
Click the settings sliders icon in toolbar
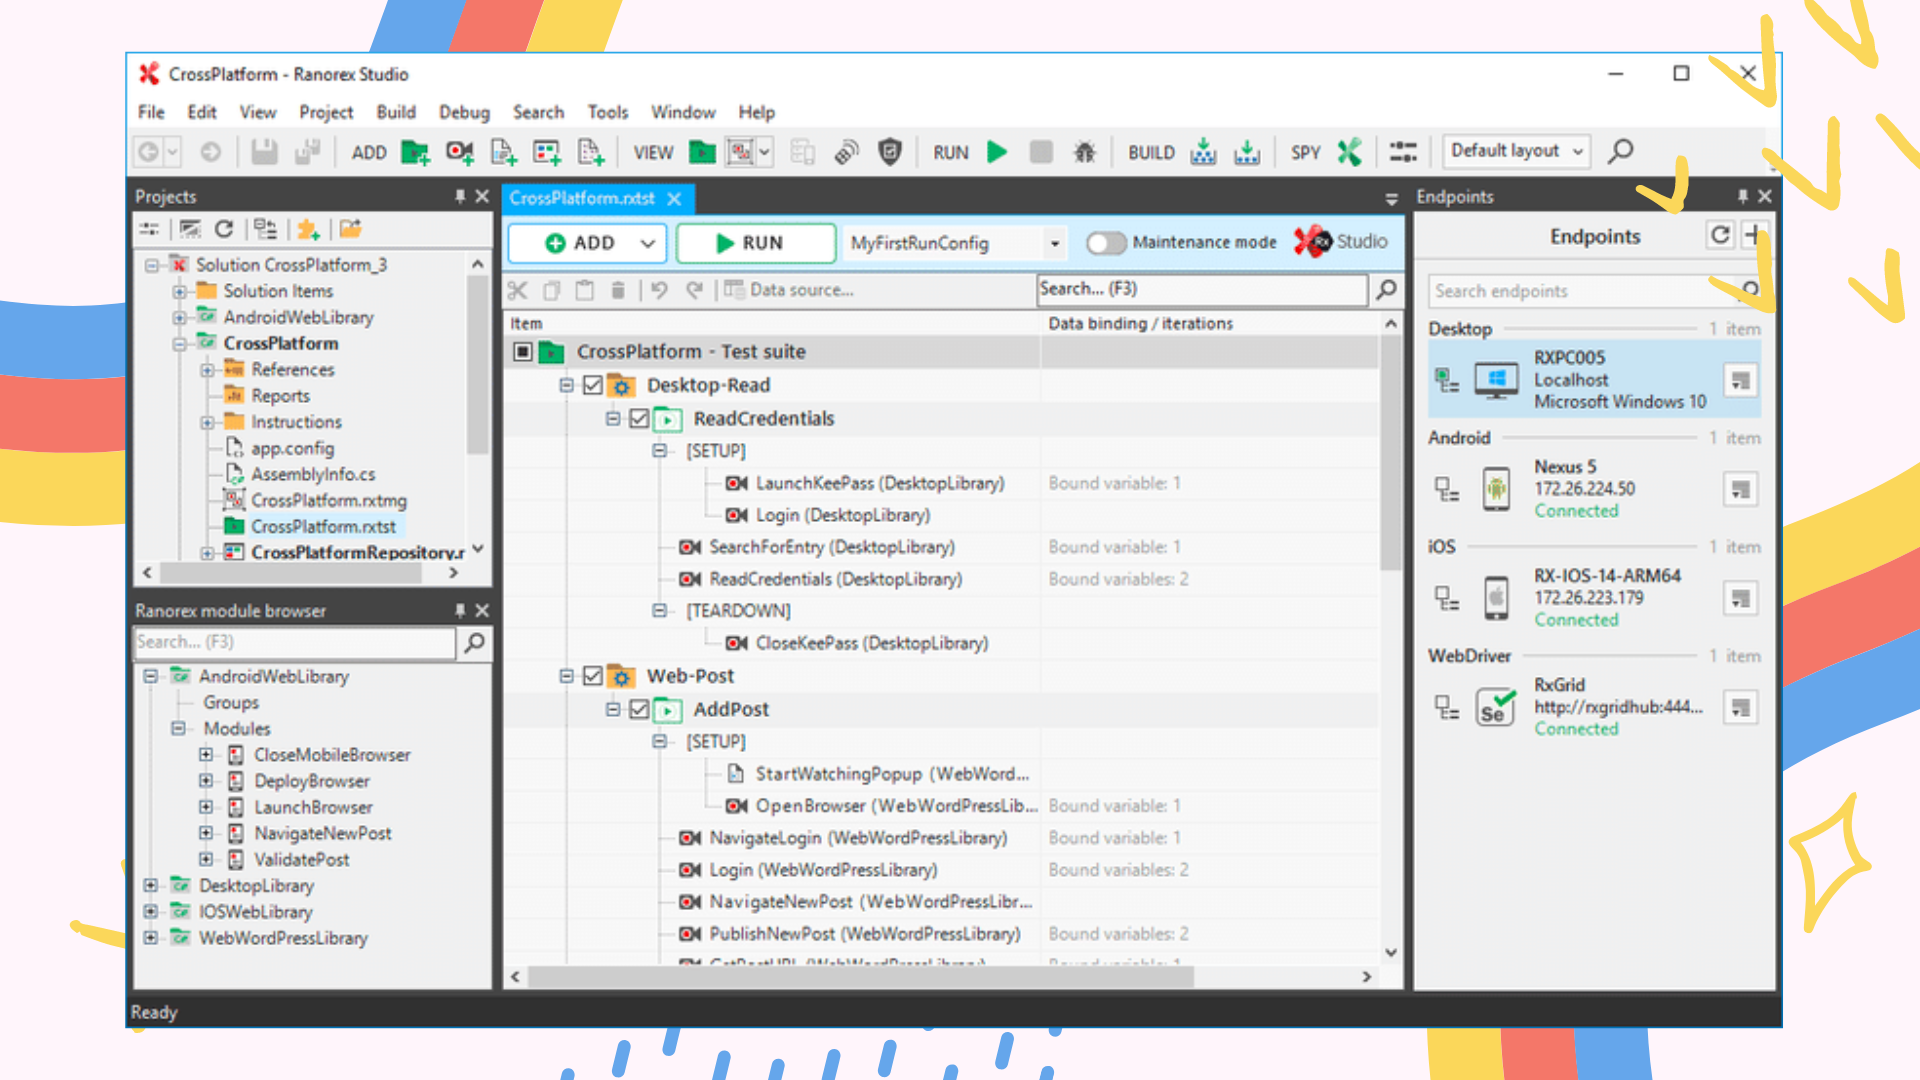[x=1403, y=152]
